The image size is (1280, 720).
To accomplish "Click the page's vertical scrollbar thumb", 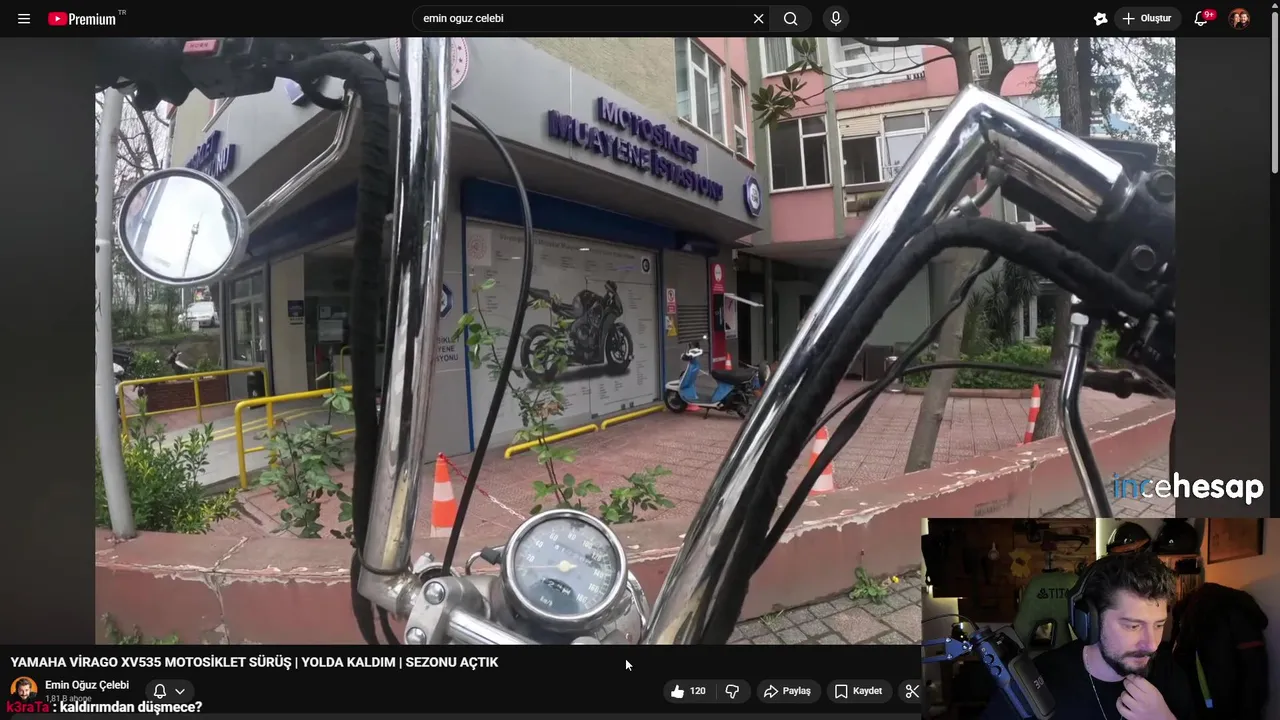I will pos(1273,93).
